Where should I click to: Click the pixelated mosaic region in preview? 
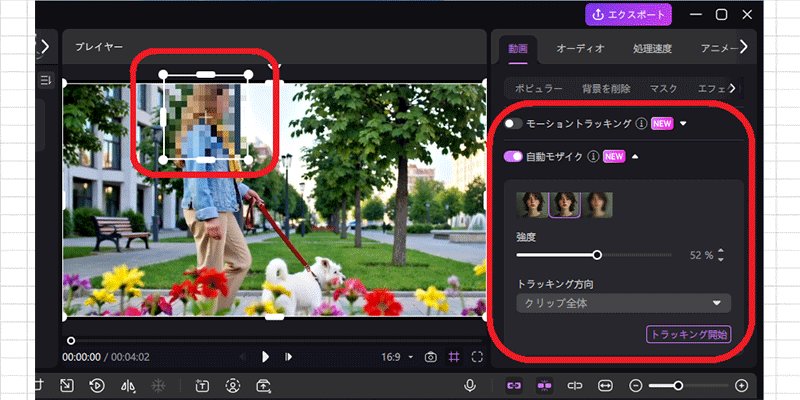pos(206,118)
